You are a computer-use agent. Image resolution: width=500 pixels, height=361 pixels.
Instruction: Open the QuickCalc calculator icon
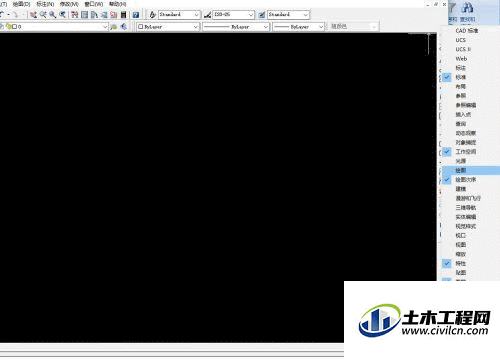(123, 15)
